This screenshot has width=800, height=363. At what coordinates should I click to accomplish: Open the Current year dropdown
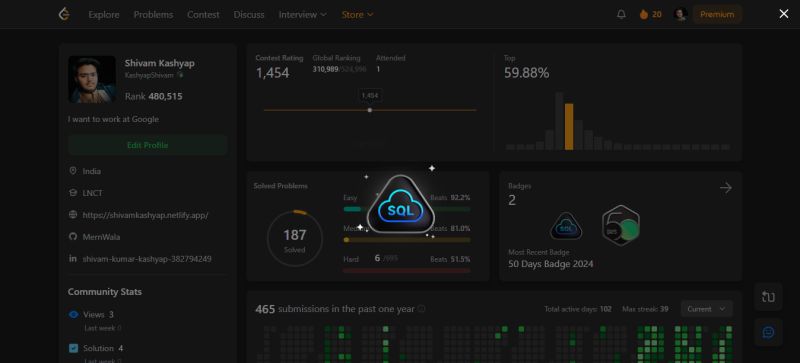click(707, 309)
